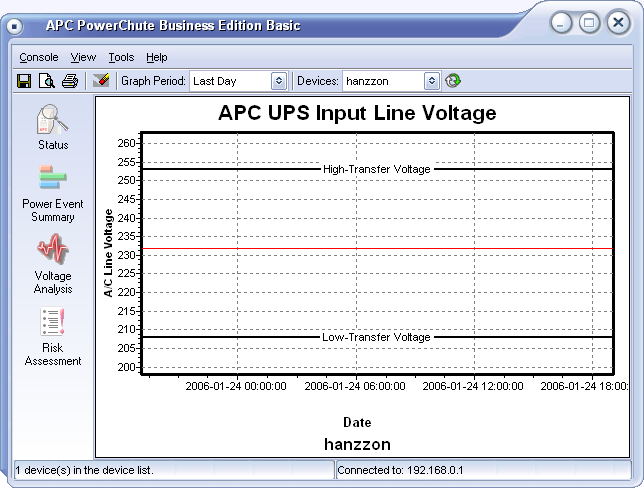The image size is (644, 488).
Task: Open the Help menu
Action: [x=156, y=57]
